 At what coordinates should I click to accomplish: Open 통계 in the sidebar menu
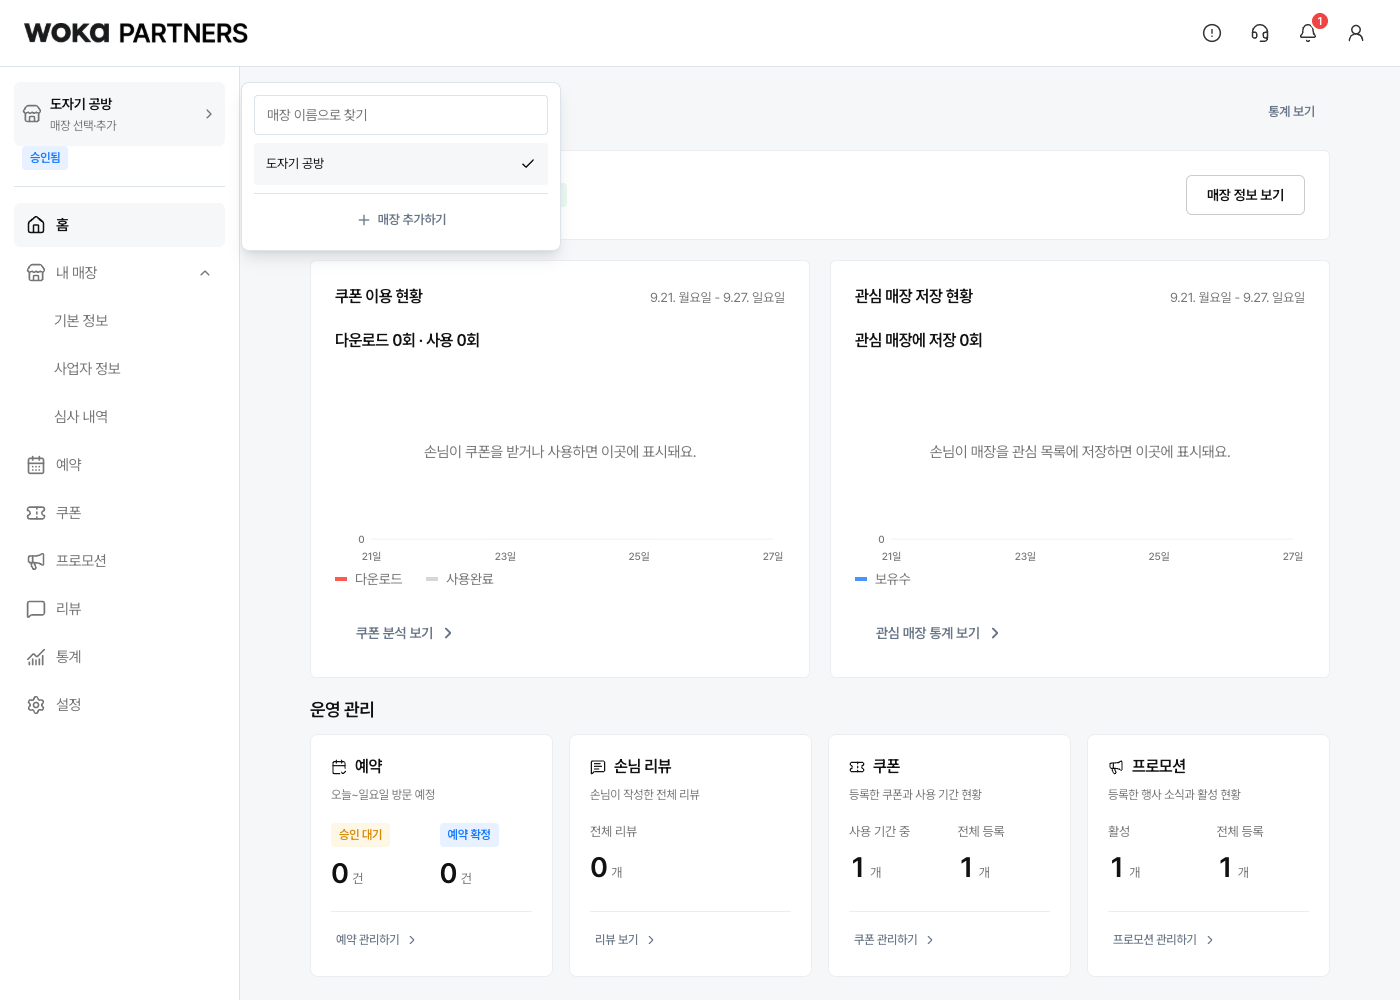(x=119, y=657)
